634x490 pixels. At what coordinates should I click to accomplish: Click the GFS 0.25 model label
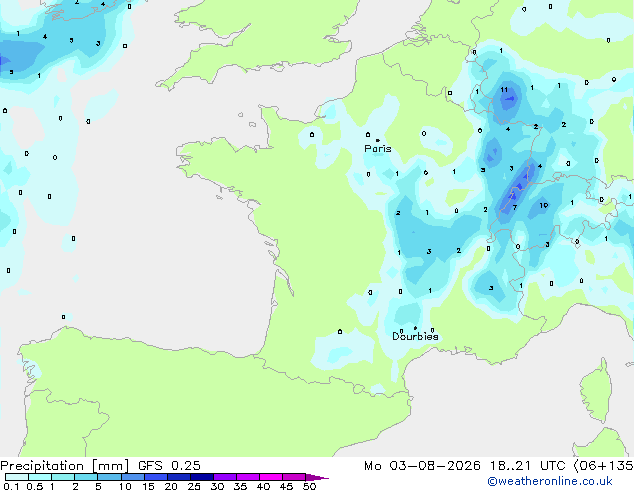(x=169, y=466)
